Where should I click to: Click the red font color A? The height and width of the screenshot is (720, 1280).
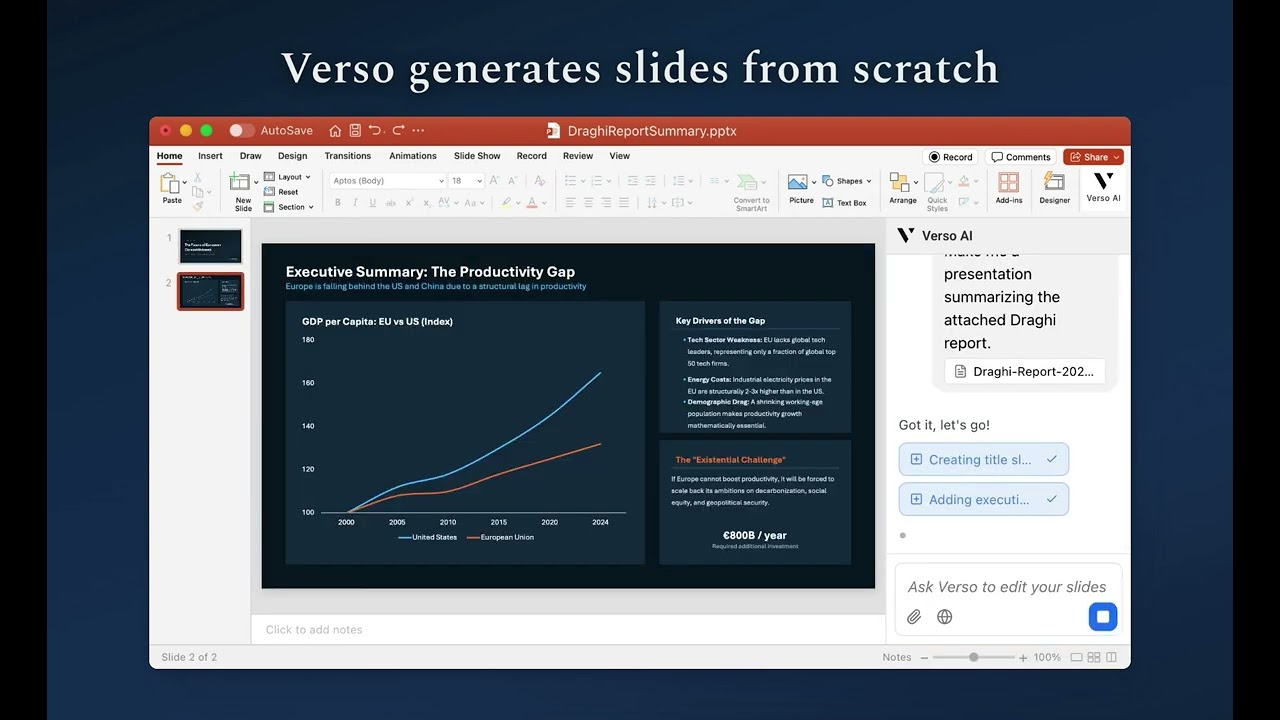point(531,202)
